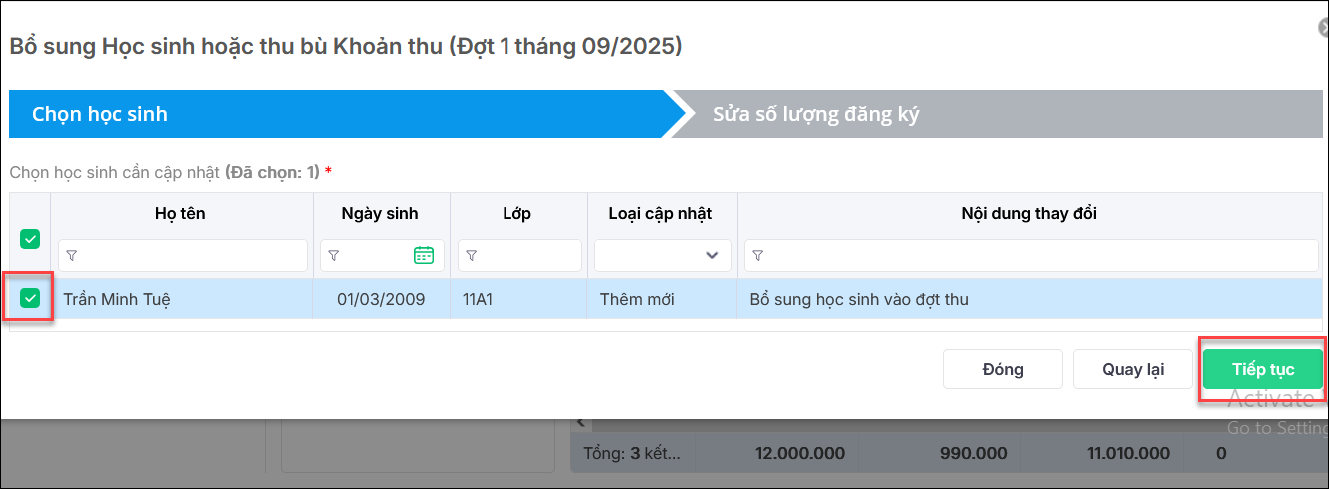Click the Đóng button

tap(1002, 369)
